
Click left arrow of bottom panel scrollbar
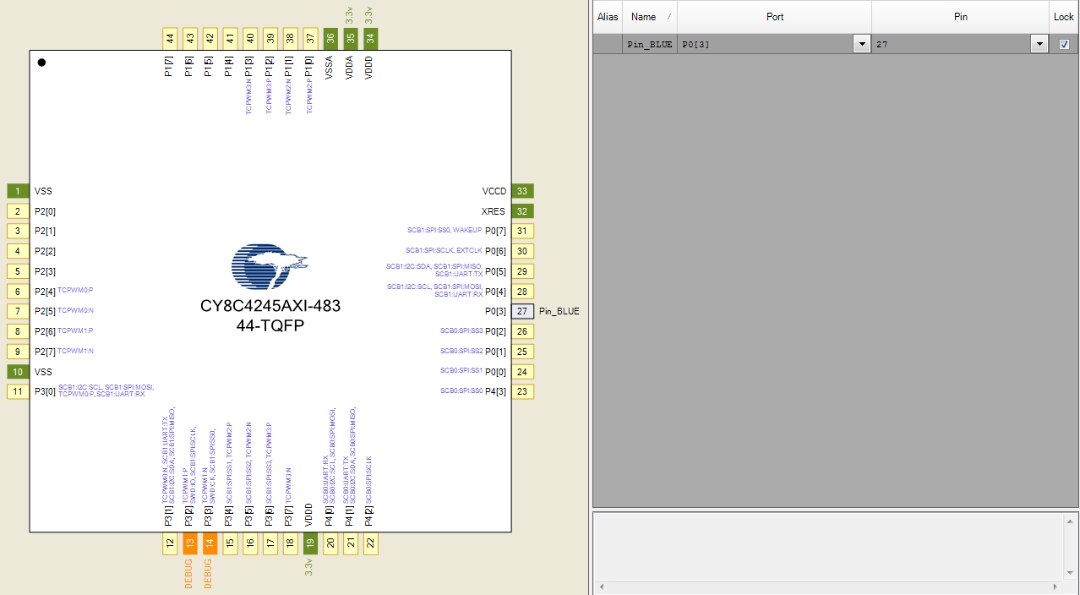click(600, 587)
